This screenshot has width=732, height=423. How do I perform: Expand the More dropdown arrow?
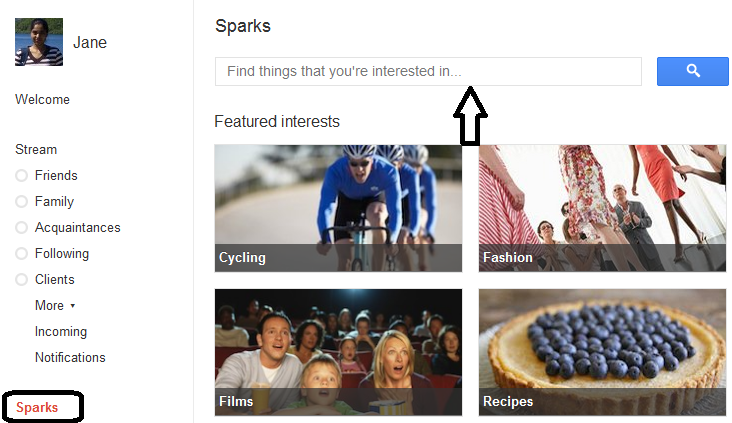[x=72, y=306]
